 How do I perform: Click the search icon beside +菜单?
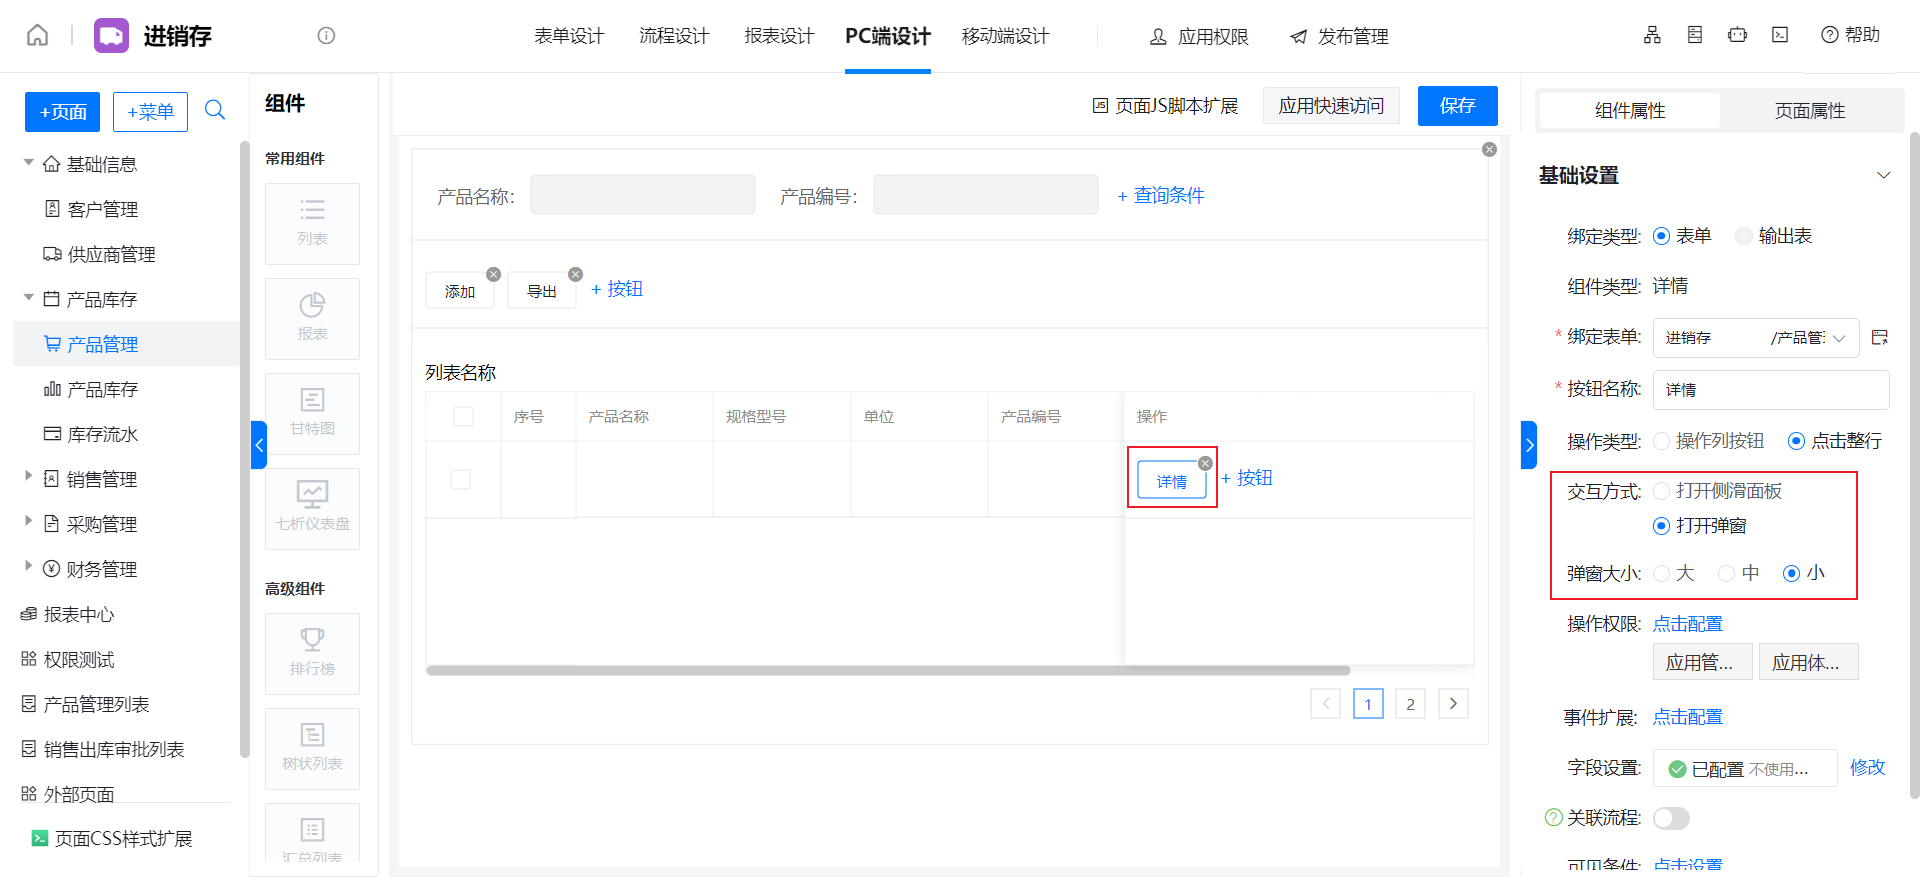click(215, 110)
